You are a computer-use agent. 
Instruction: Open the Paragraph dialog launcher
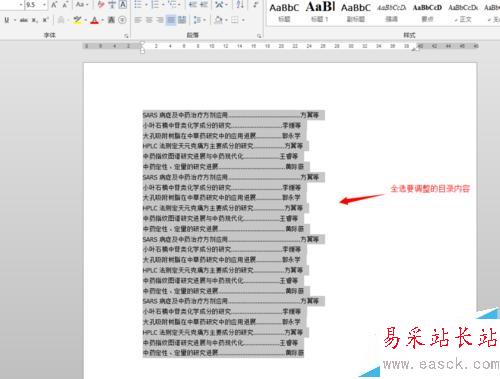[259, 35]
